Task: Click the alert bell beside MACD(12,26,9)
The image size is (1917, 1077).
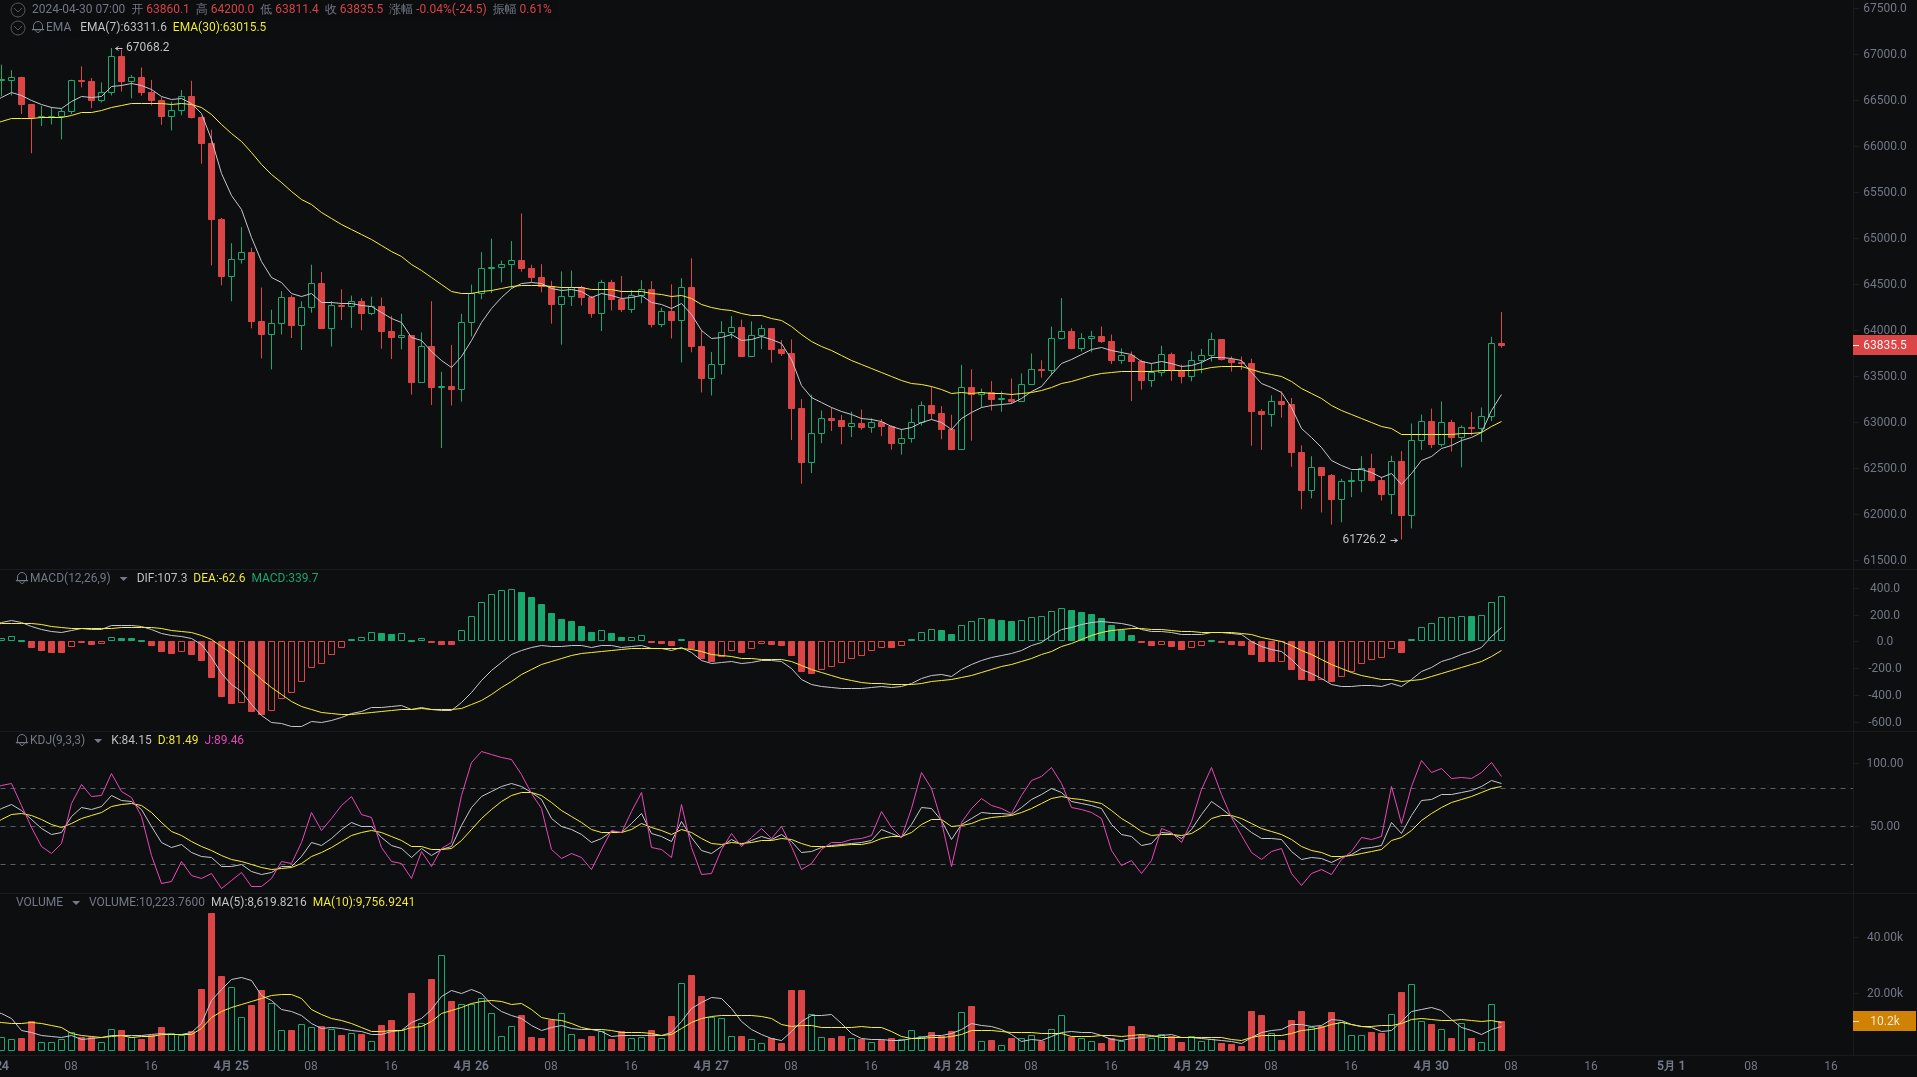Action: tap(22, 578)
